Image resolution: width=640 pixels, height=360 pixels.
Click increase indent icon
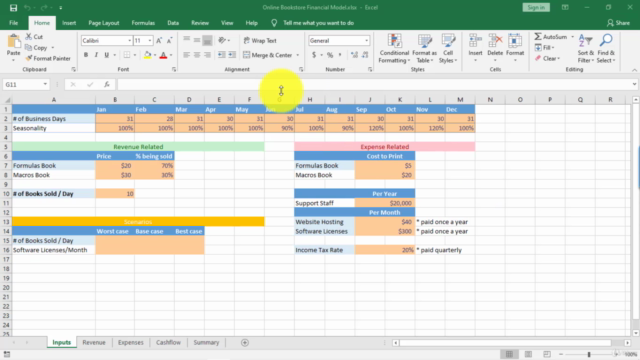point(232,55)
